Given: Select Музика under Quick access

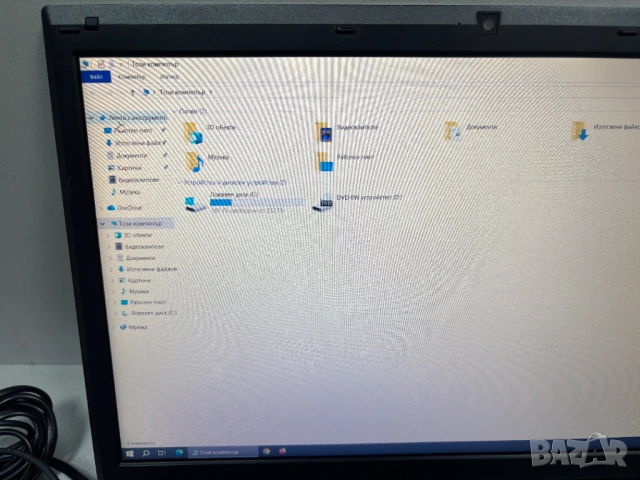Looking at the screenshot, I should click(126, 192).
